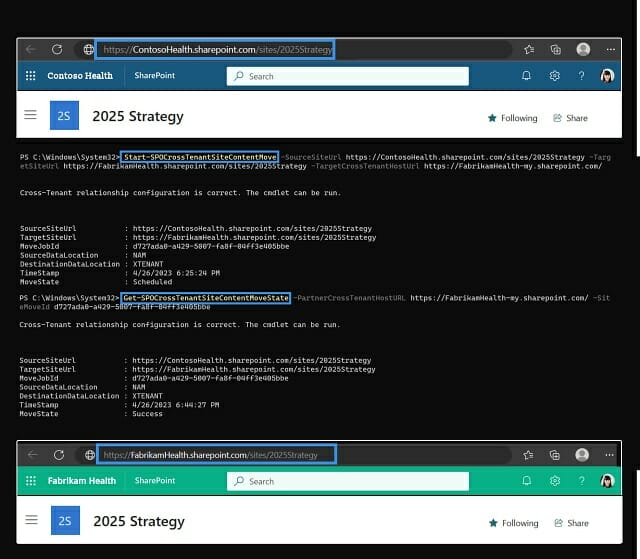Image resolution: width=640 pixels, height=559 pixels.
Task: Click the help question mark in Fabrikam header
Action: pyautogui.click(x=581, y=481)
